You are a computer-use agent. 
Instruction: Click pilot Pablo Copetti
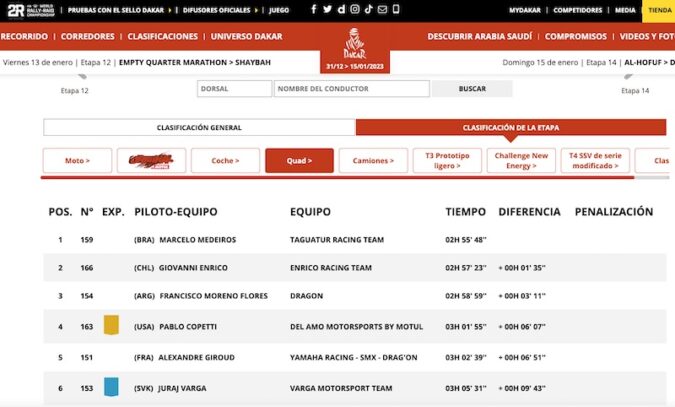click(x=188, y=327)
